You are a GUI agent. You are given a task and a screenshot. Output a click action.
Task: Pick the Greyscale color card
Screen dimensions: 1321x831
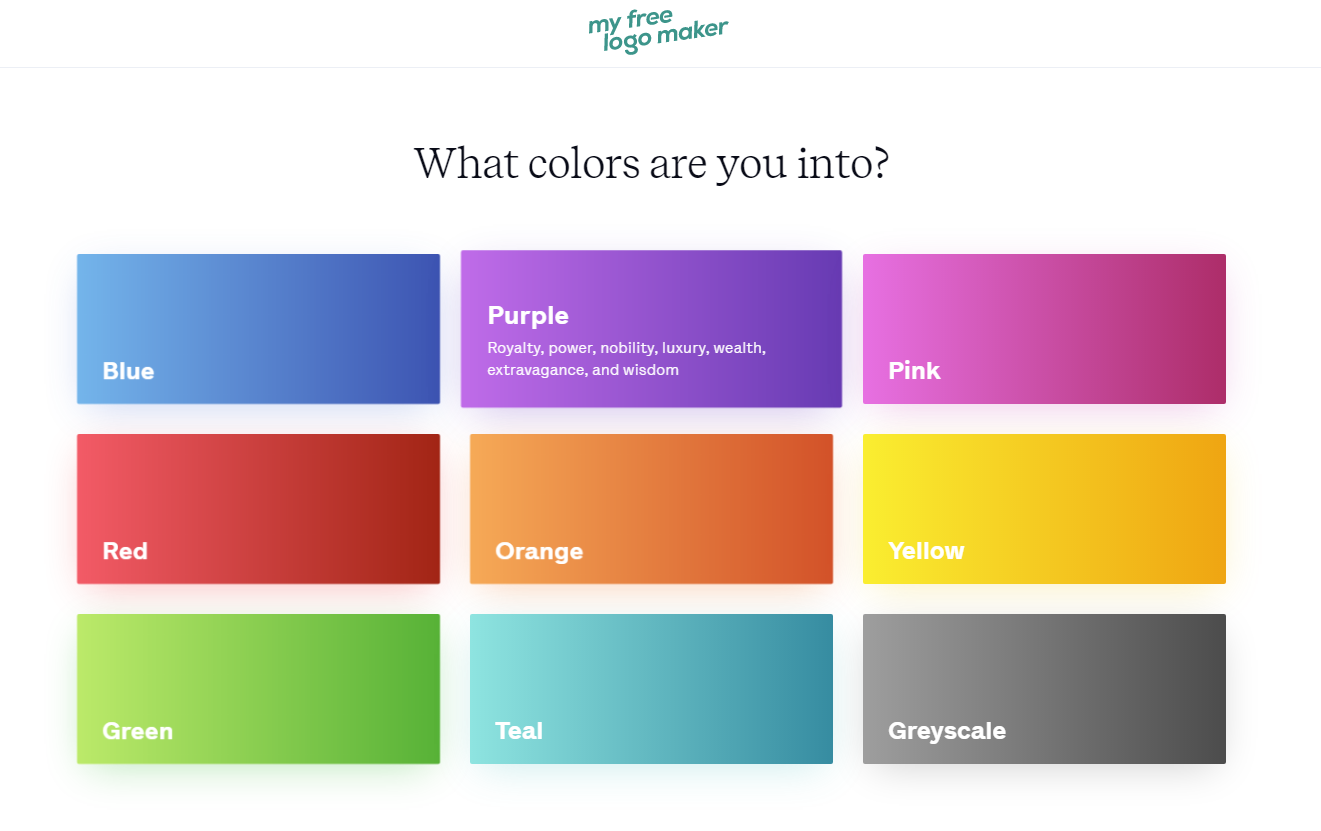pyautogui.click(x=1044, y=689)
